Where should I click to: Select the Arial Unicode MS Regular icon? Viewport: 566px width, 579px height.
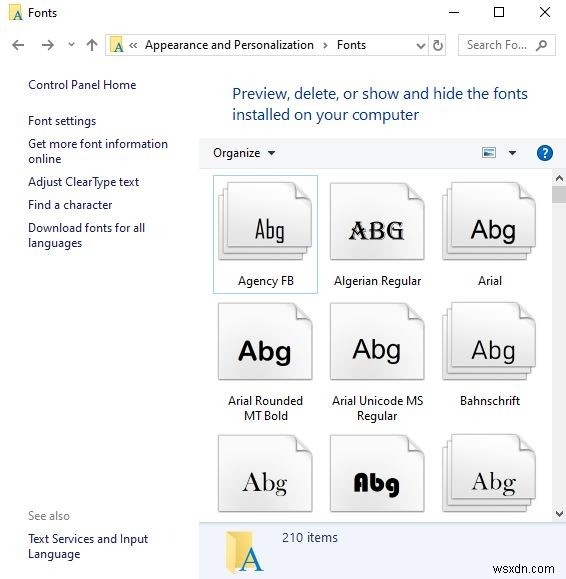[377, 342]
